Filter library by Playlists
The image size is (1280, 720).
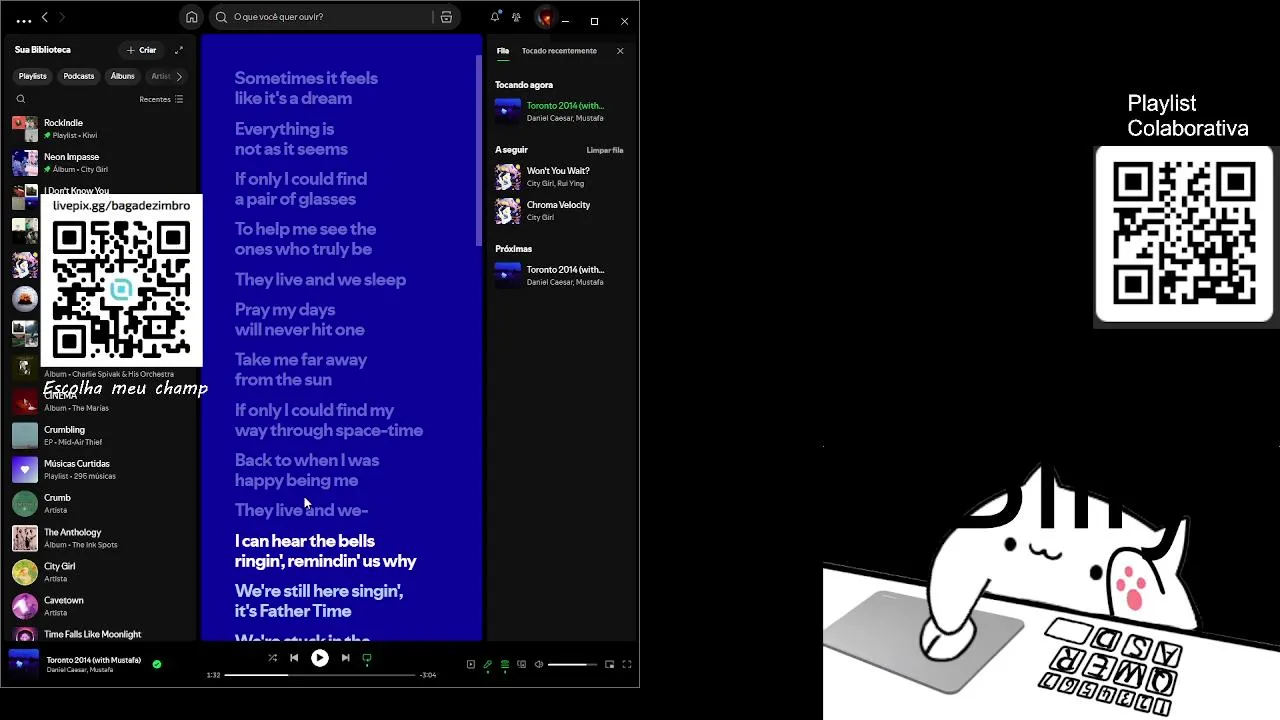(32, 76)
